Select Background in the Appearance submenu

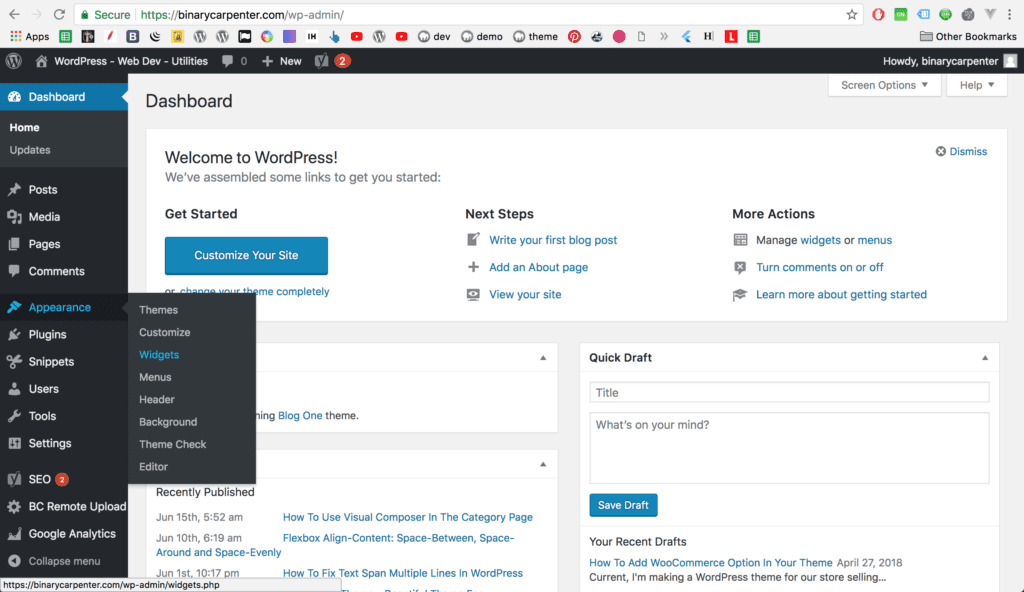(168, 422)
